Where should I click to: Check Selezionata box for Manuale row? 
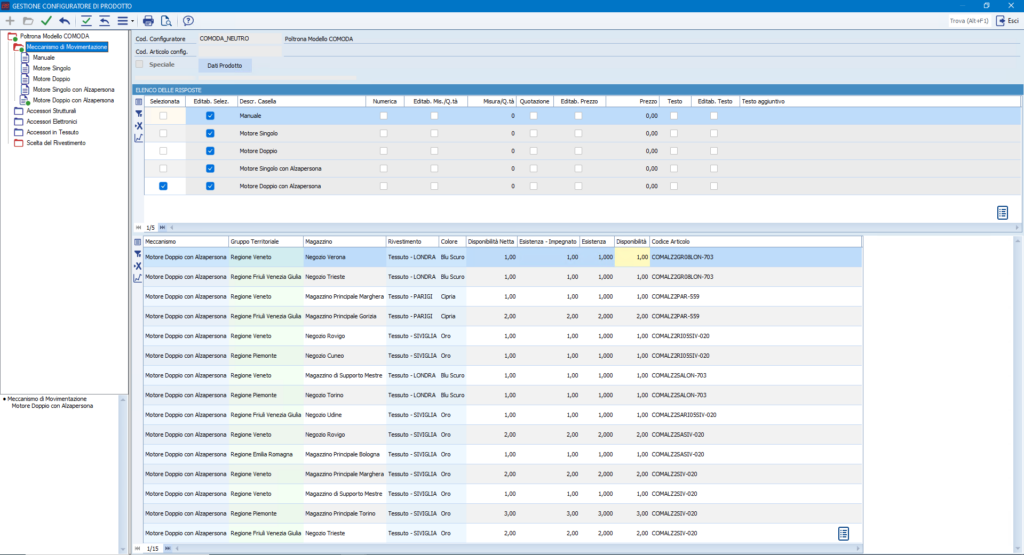163,116
